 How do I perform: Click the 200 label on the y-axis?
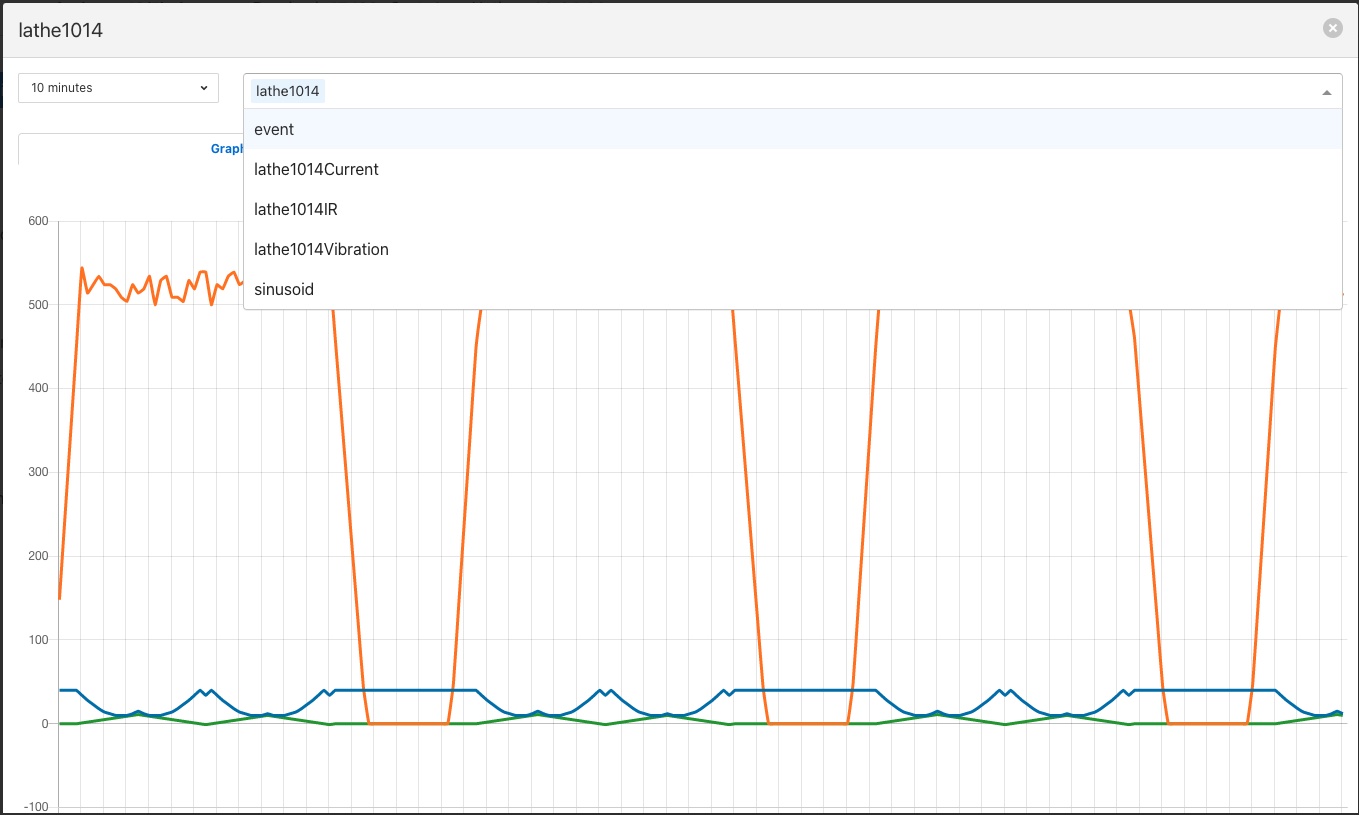tap(38, 556)
